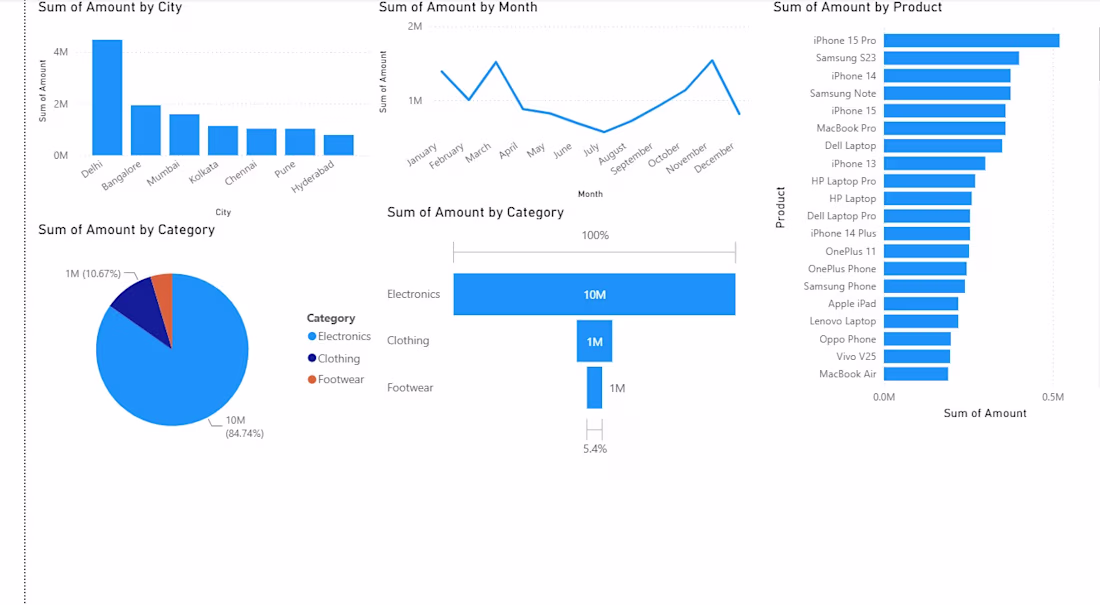Click the Electronics legend marker
The width and height of the screenshot is (1100, 605).
(312, 336)
